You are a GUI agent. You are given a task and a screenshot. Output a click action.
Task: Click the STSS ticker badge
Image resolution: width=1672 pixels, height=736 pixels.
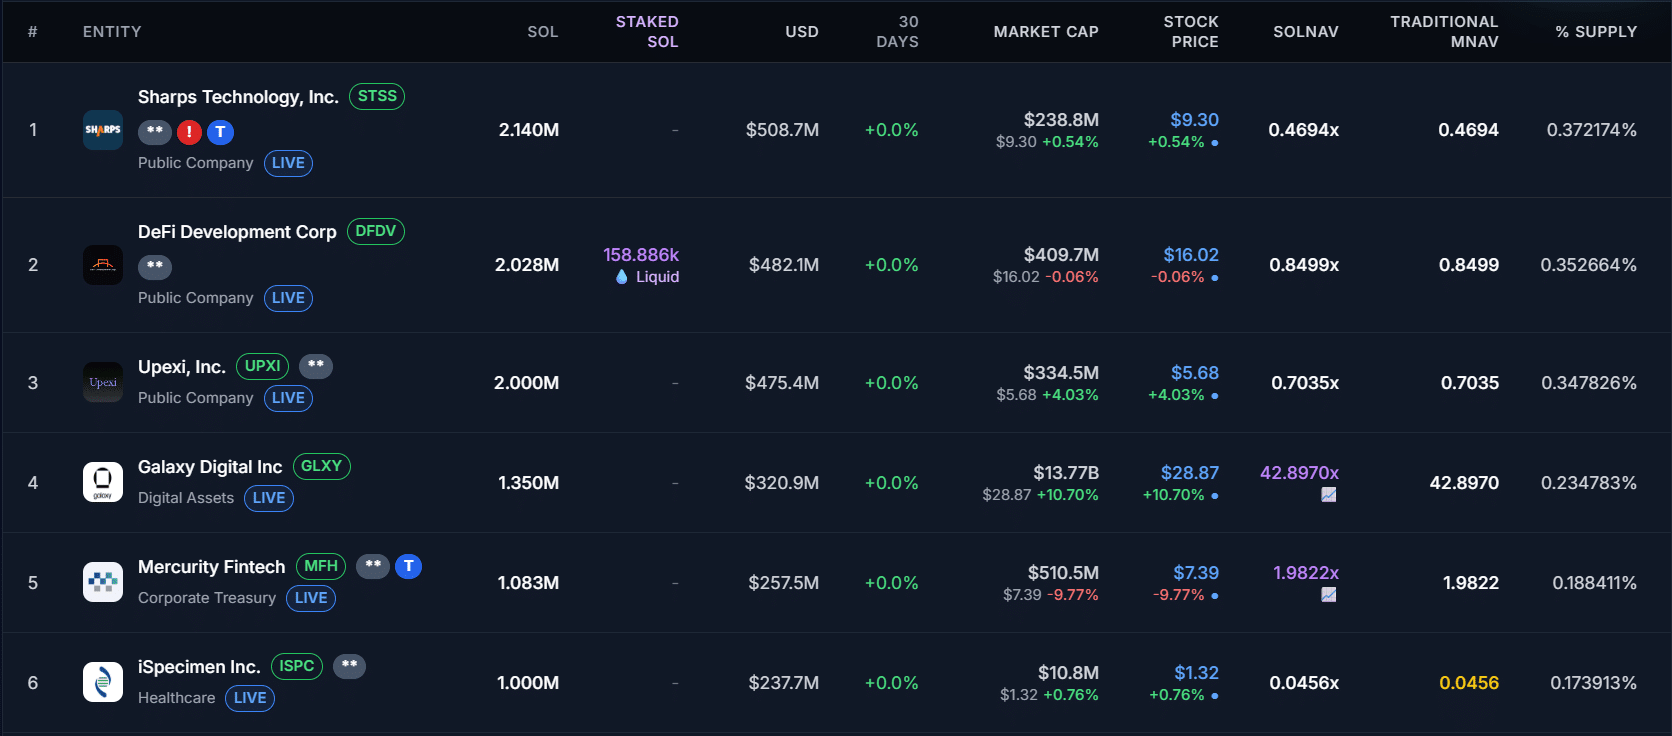pos(377,96)
